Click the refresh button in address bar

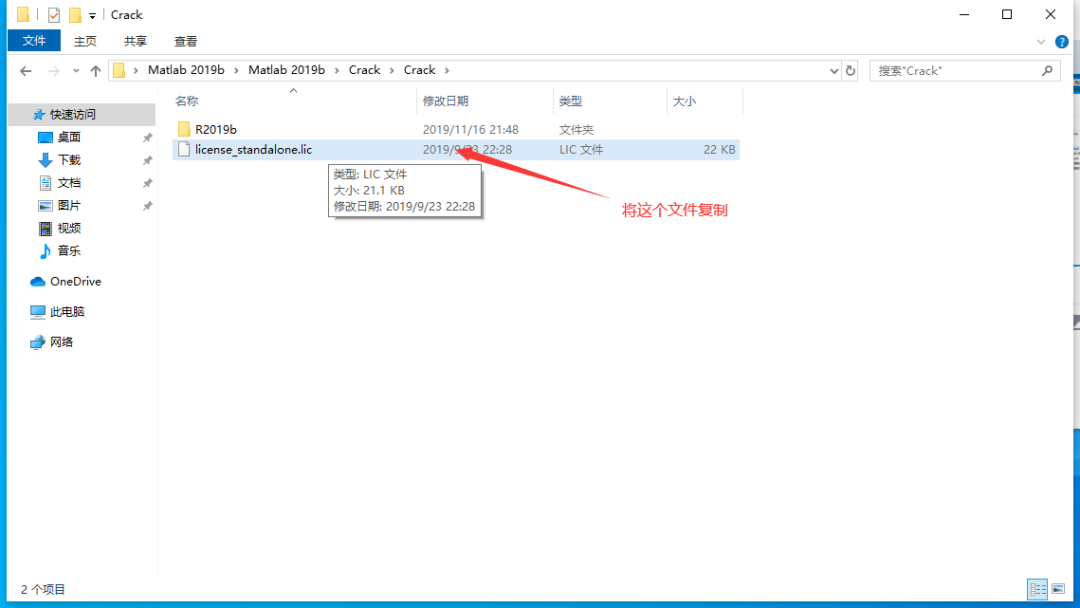coord(851,70)
